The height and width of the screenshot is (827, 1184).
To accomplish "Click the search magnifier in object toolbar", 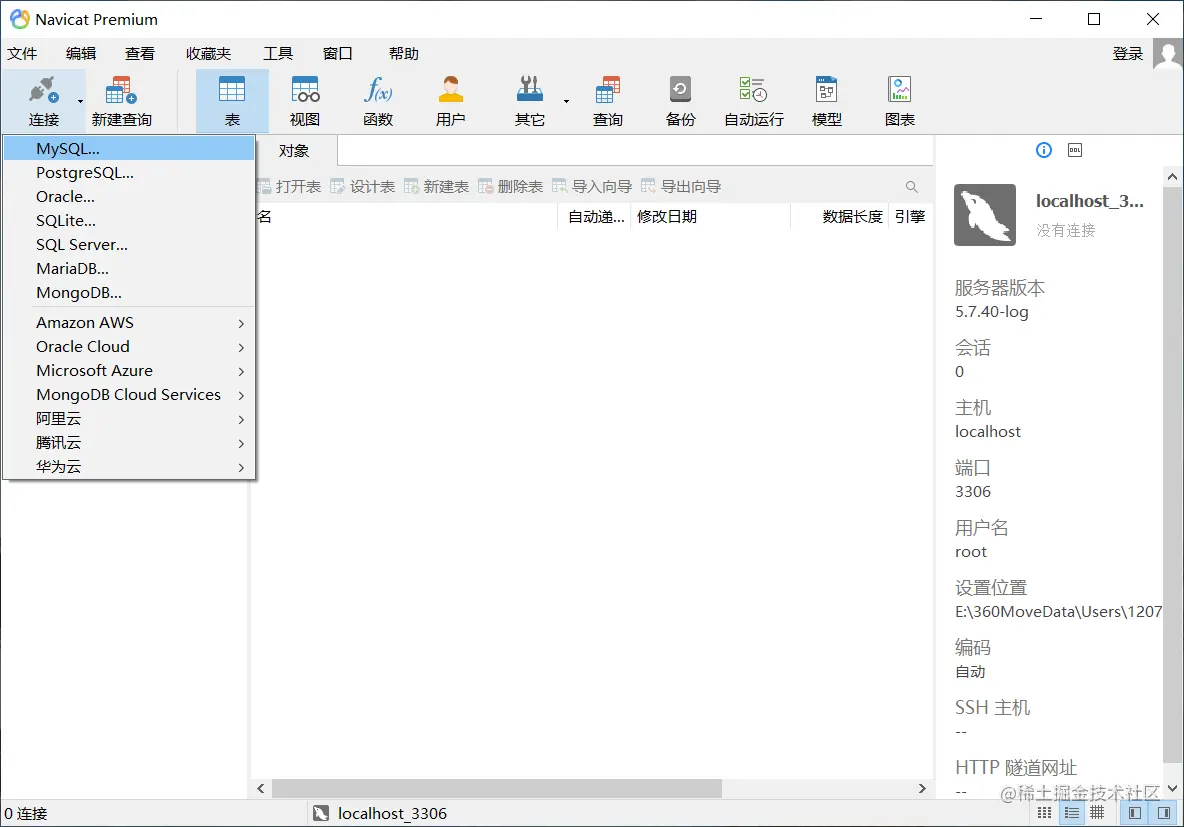I will [x=911, y=187].
